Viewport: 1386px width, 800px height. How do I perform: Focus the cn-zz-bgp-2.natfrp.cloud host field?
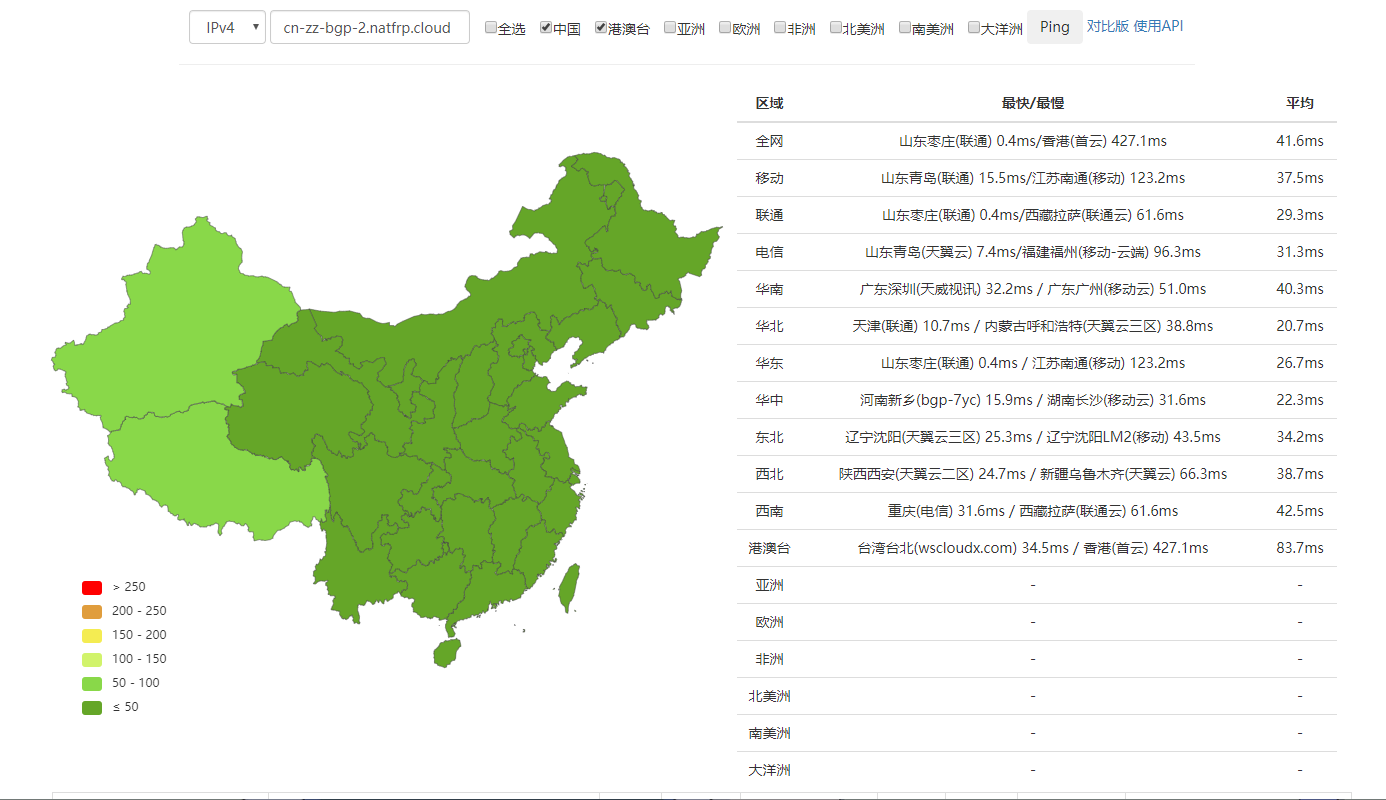pos(370,27)
